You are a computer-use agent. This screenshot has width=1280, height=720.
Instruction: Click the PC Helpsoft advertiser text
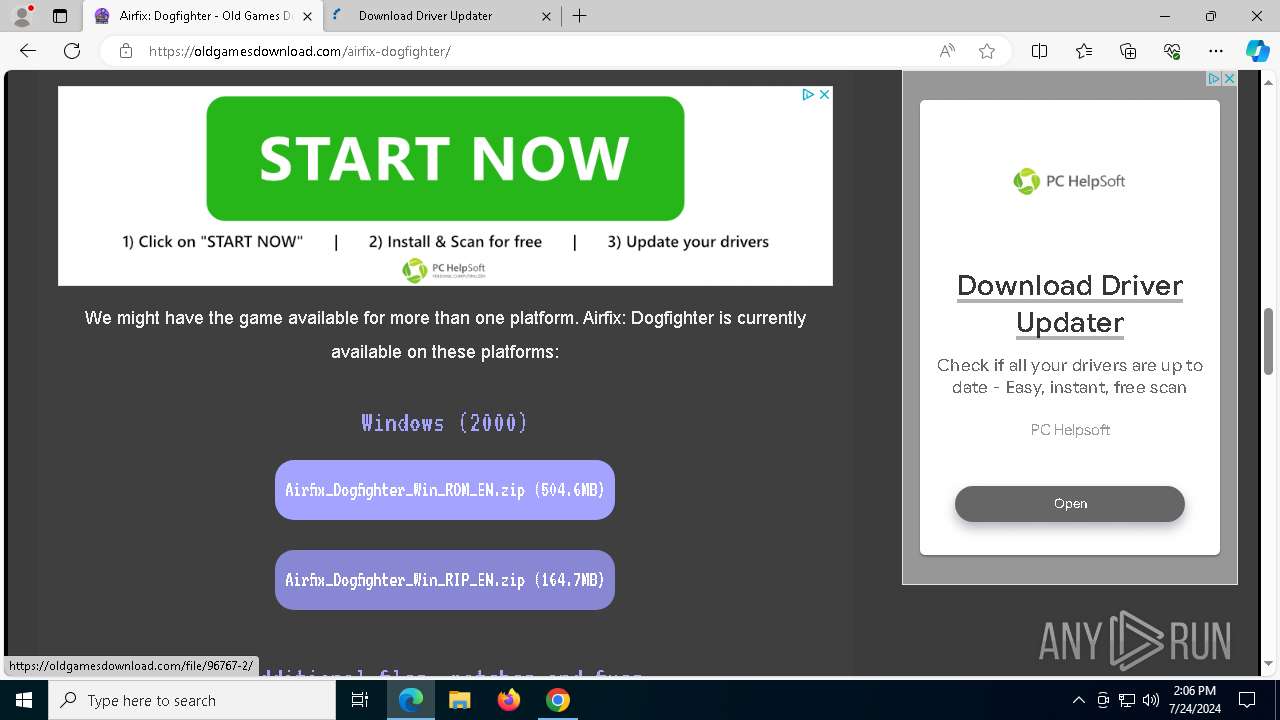(1070, 430)
